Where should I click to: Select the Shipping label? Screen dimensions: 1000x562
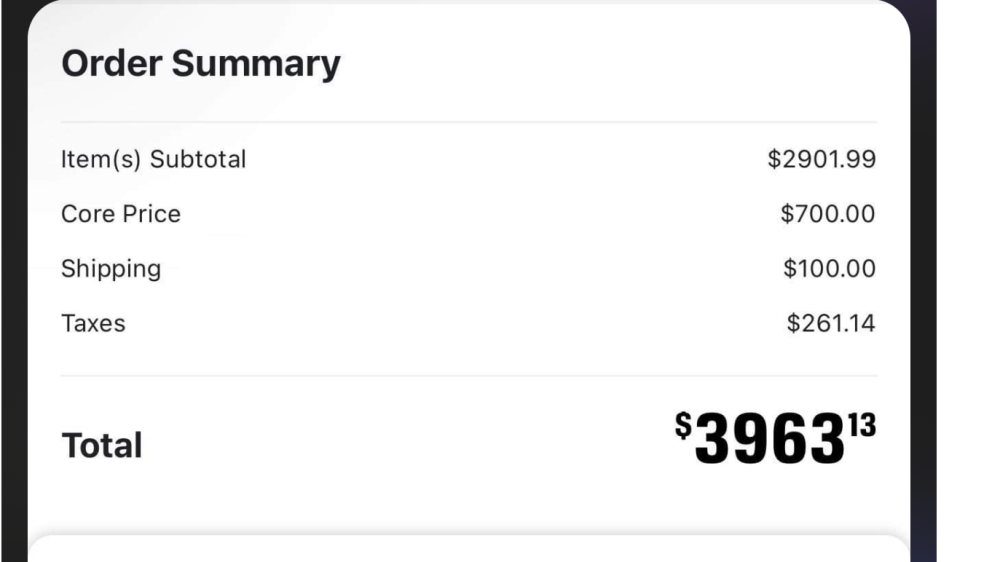coord(111,269)
